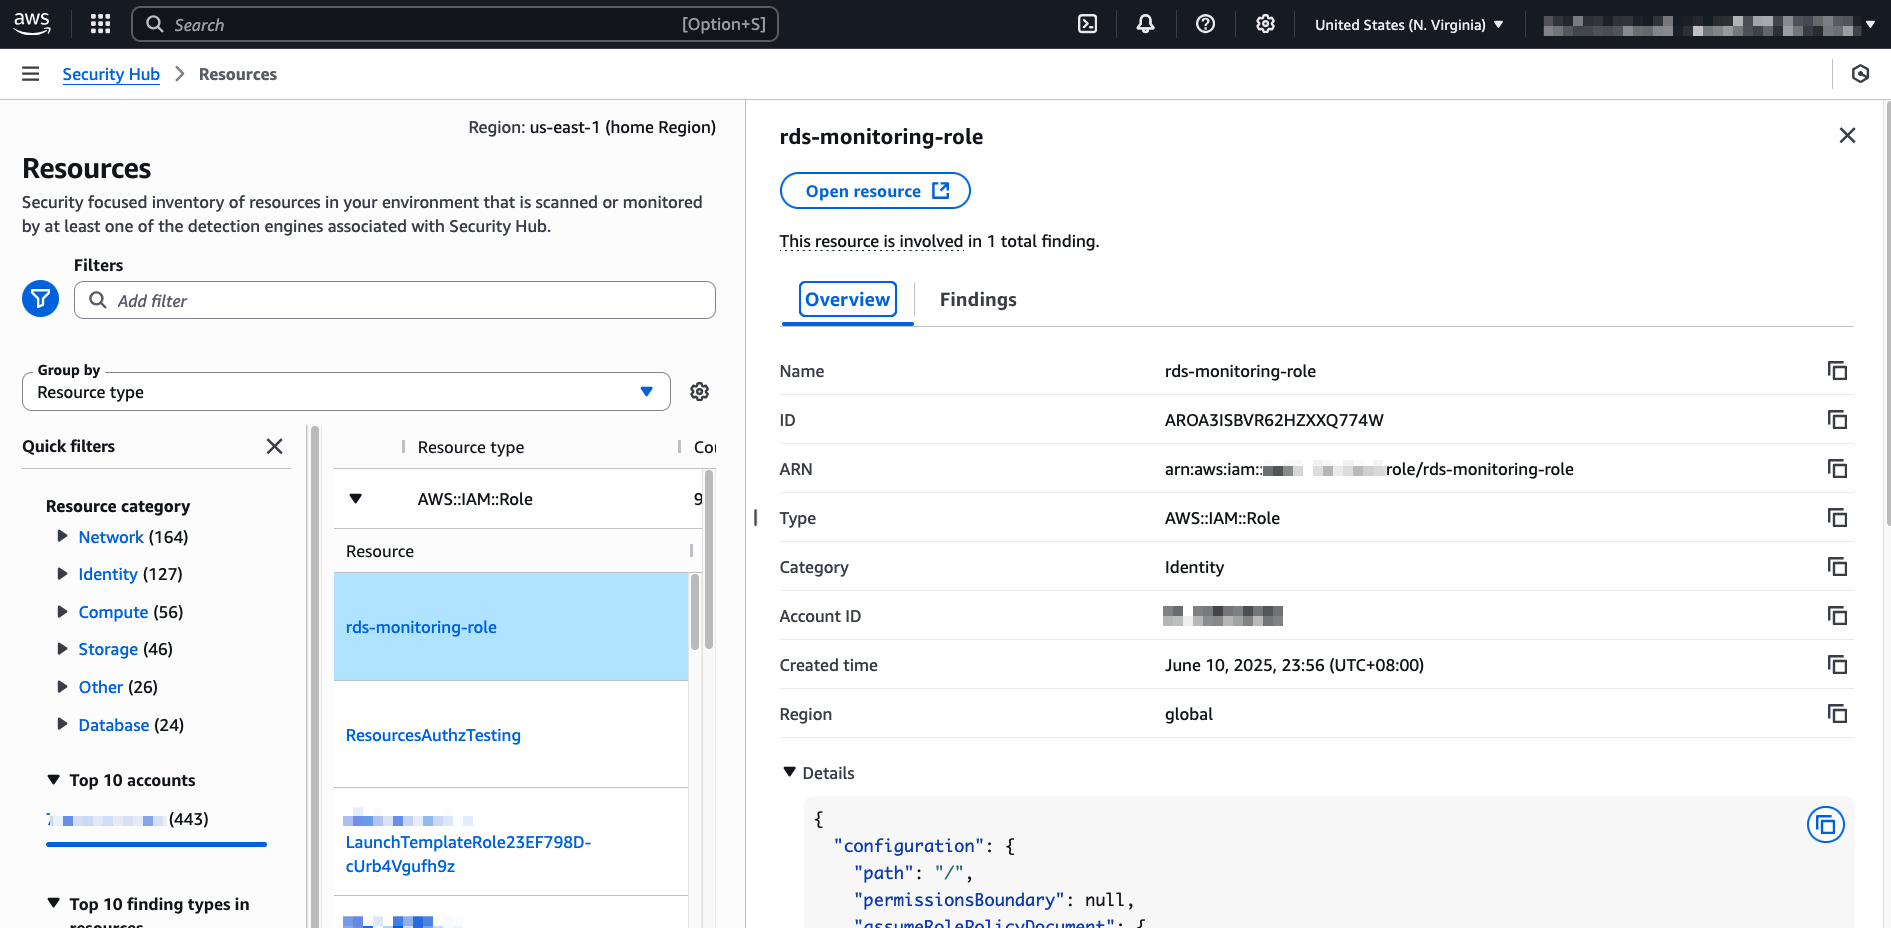The height and width of the screenshot is (928, 1891).
Task: Open the LaunchTemplateRole23EF798D resource
Action: click(x=468, y=854)
